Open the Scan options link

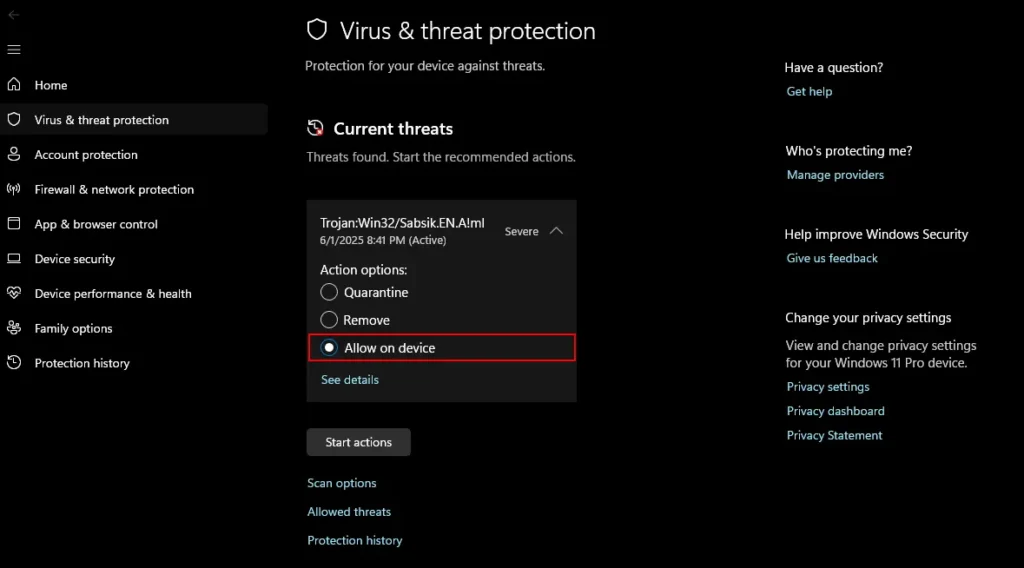tap(342, 483)
